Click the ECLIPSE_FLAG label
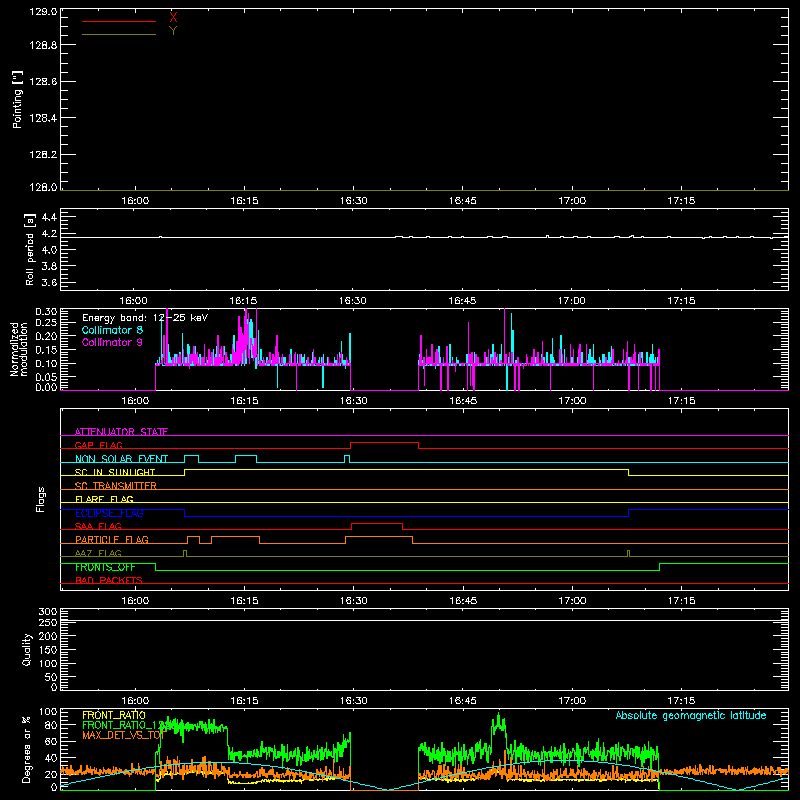Screen dimensions: 800x800 (109, 513)
